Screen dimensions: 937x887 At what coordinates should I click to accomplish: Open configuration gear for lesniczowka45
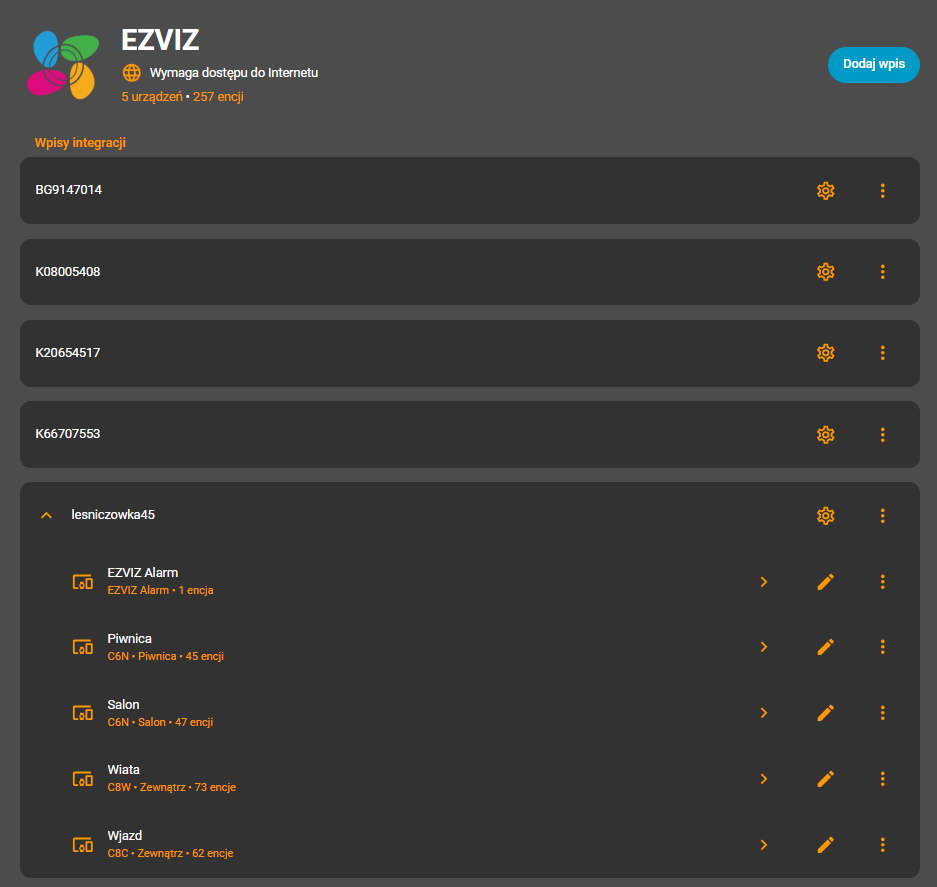[825, 515]
